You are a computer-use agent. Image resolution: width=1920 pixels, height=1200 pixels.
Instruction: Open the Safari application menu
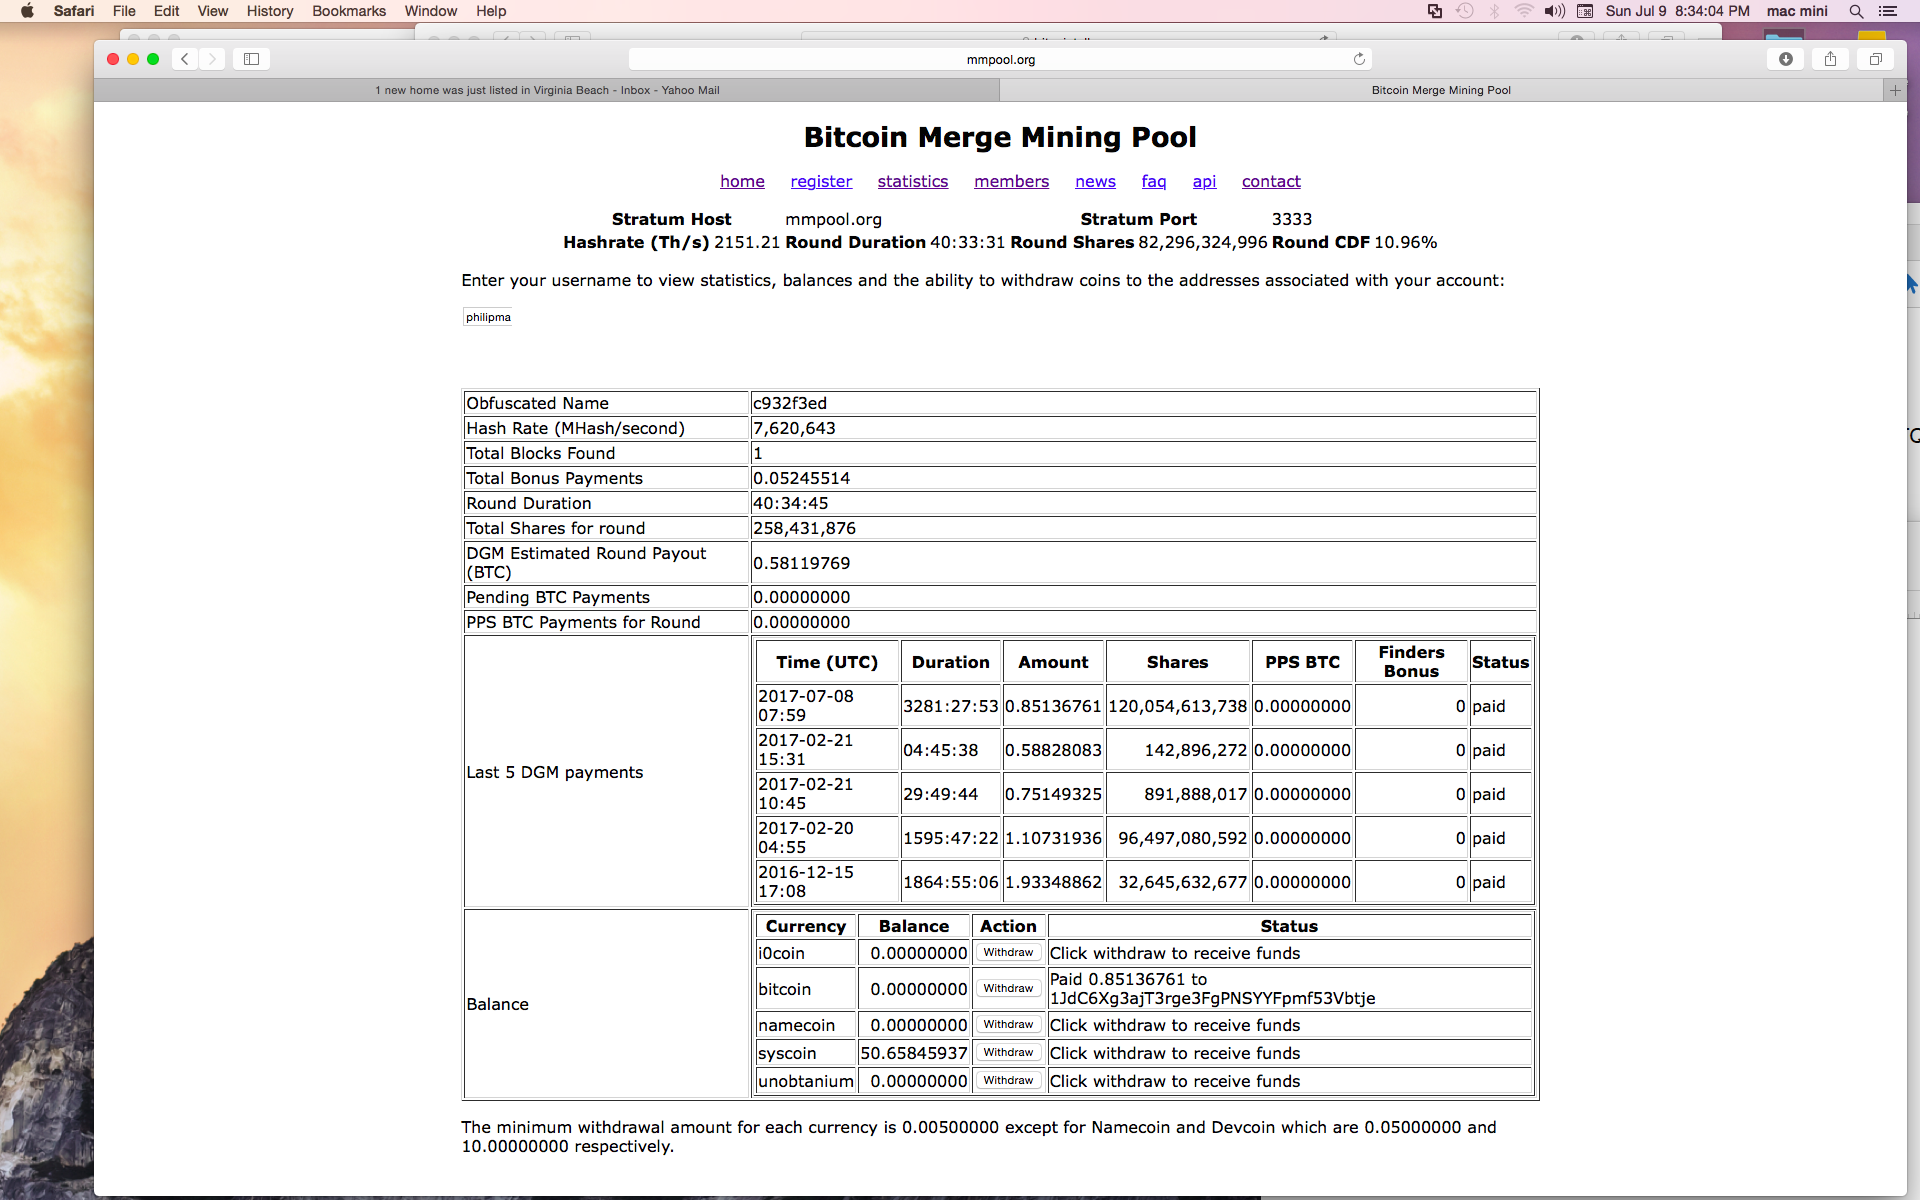pos(74,11)
